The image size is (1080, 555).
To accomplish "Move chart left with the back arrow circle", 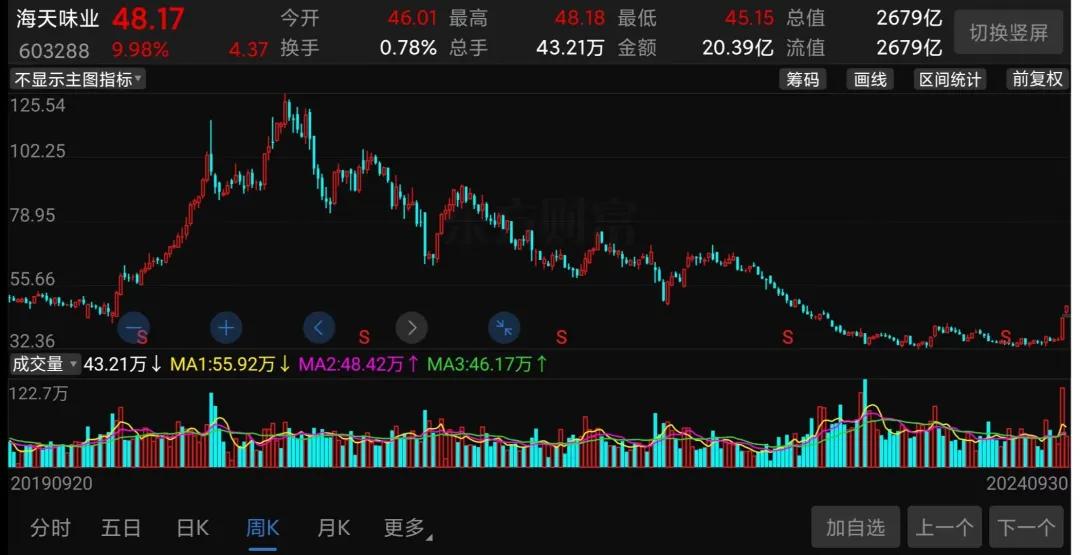I will 319,328.
